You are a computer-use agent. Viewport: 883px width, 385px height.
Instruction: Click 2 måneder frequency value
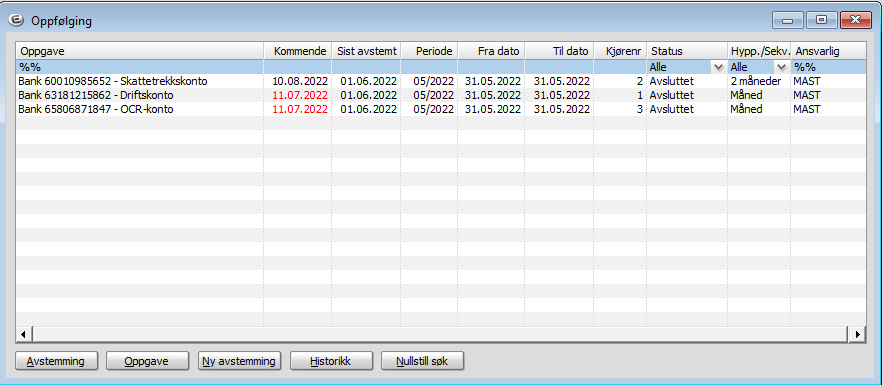click(756, 81)
